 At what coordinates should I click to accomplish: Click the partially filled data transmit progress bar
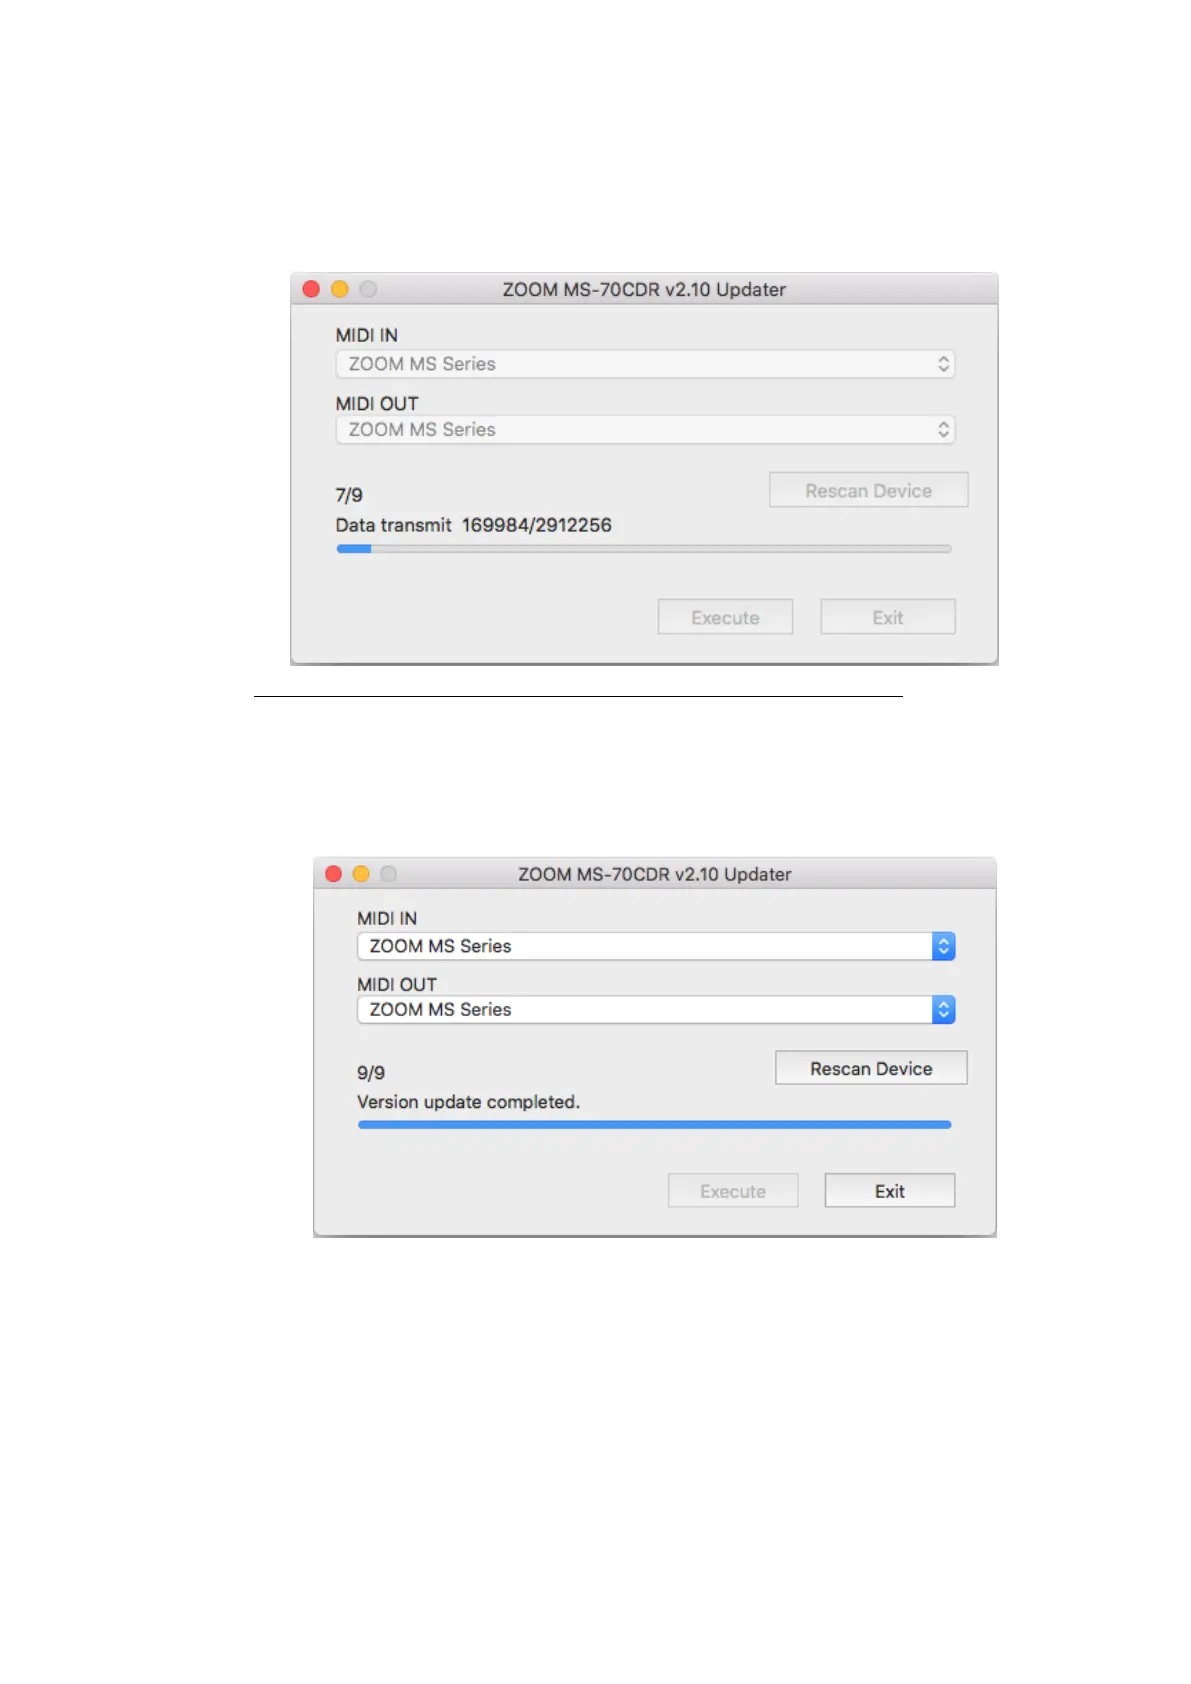click(644, 549)
